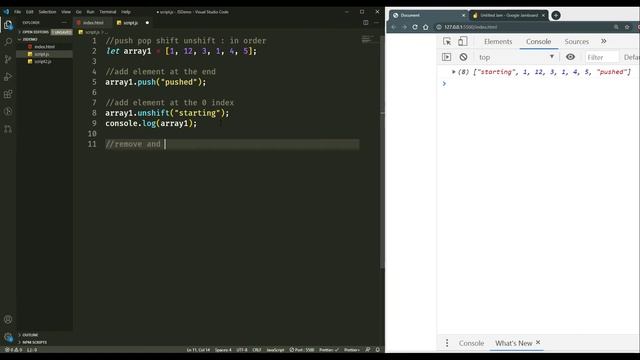Click the Chrome address bar URL
Image resolution: width=640 pixels, height=360 pixels.
point(471,27)
